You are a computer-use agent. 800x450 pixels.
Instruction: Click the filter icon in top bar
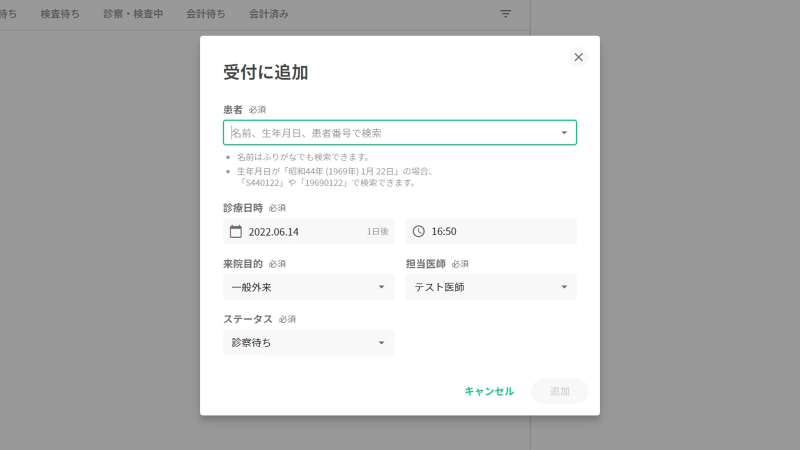[x=505, y=14]
